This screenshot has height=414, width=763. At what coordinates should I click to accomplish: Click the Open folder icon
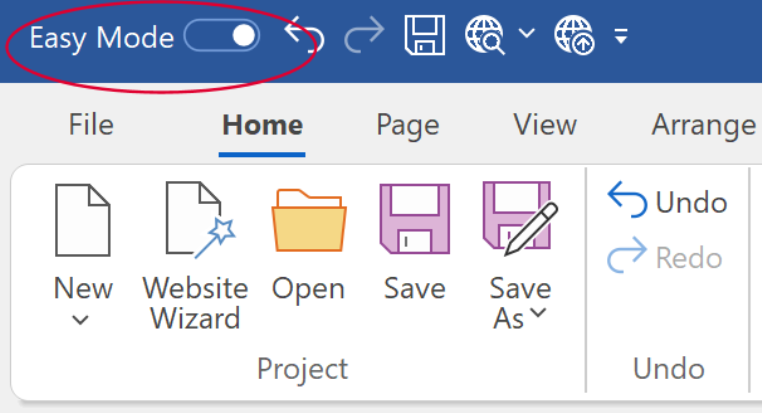click(309, 220)
